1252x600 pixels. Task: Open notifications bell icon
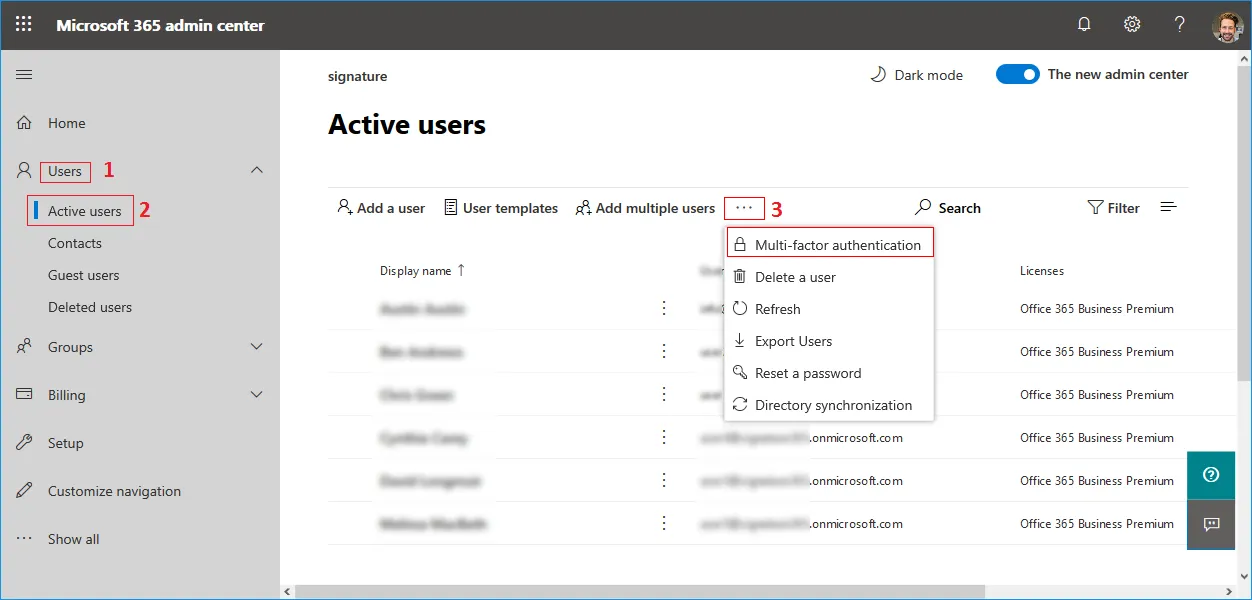point(1084,25)
